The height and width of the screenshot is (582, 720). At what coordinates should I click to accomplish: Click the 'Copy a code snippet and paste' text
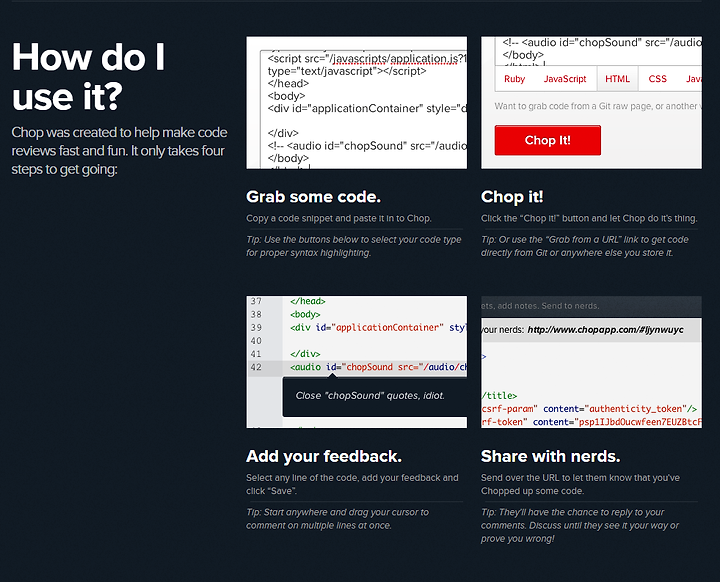[339, 218]
